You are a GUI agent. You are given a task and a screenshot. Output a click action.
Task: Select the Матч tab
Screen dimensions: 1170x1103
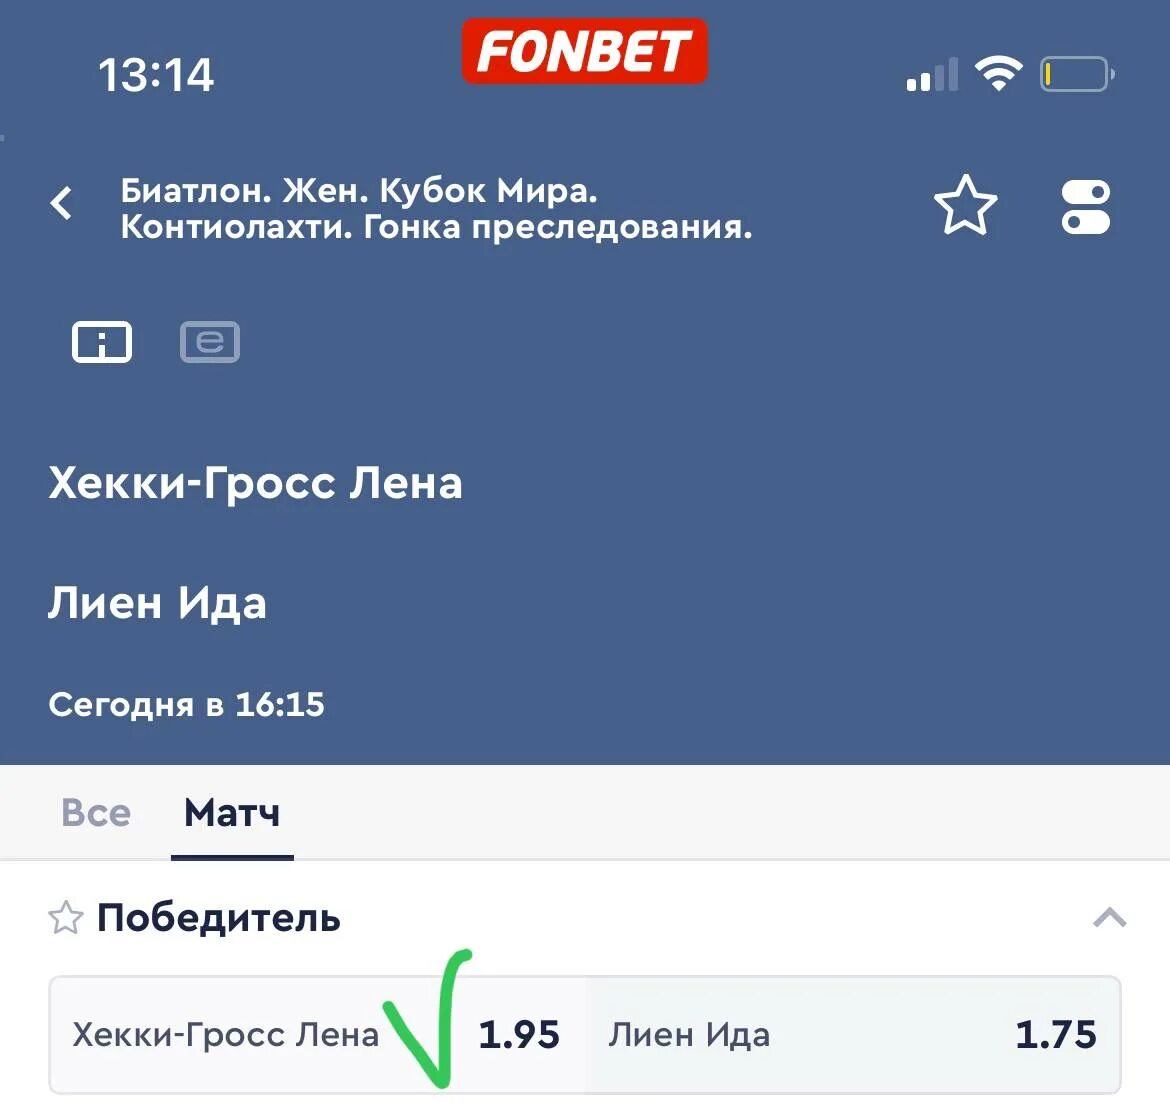[232, 813]
